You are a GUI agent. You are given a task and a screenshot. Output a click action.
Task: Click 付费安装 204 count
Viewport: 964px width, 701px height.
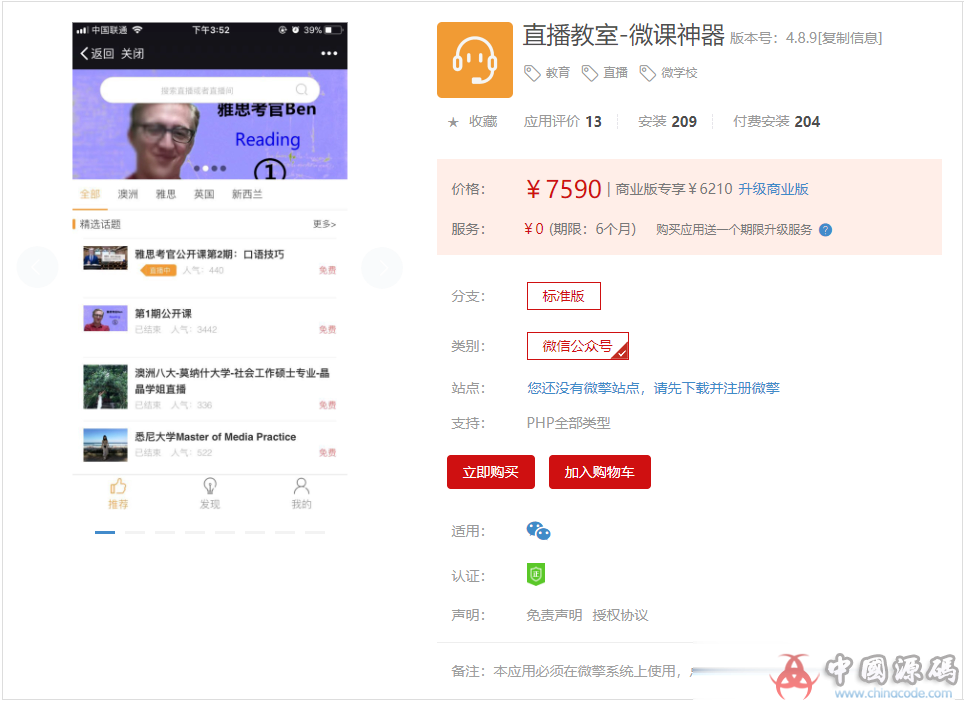coord(776,122)
